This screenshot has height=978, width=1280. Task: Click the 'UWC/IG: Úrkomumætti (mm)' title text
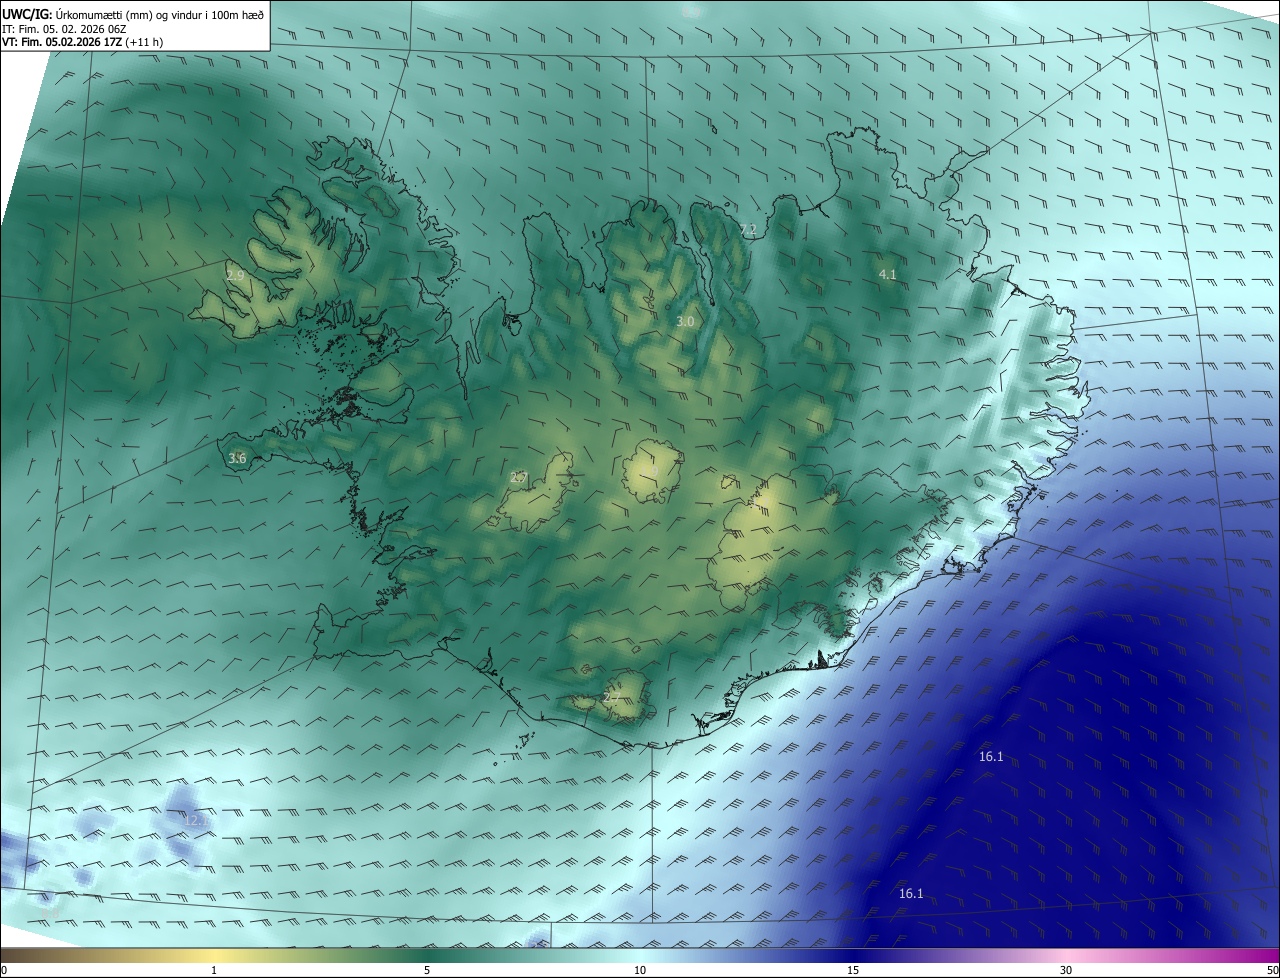point(77,15)
